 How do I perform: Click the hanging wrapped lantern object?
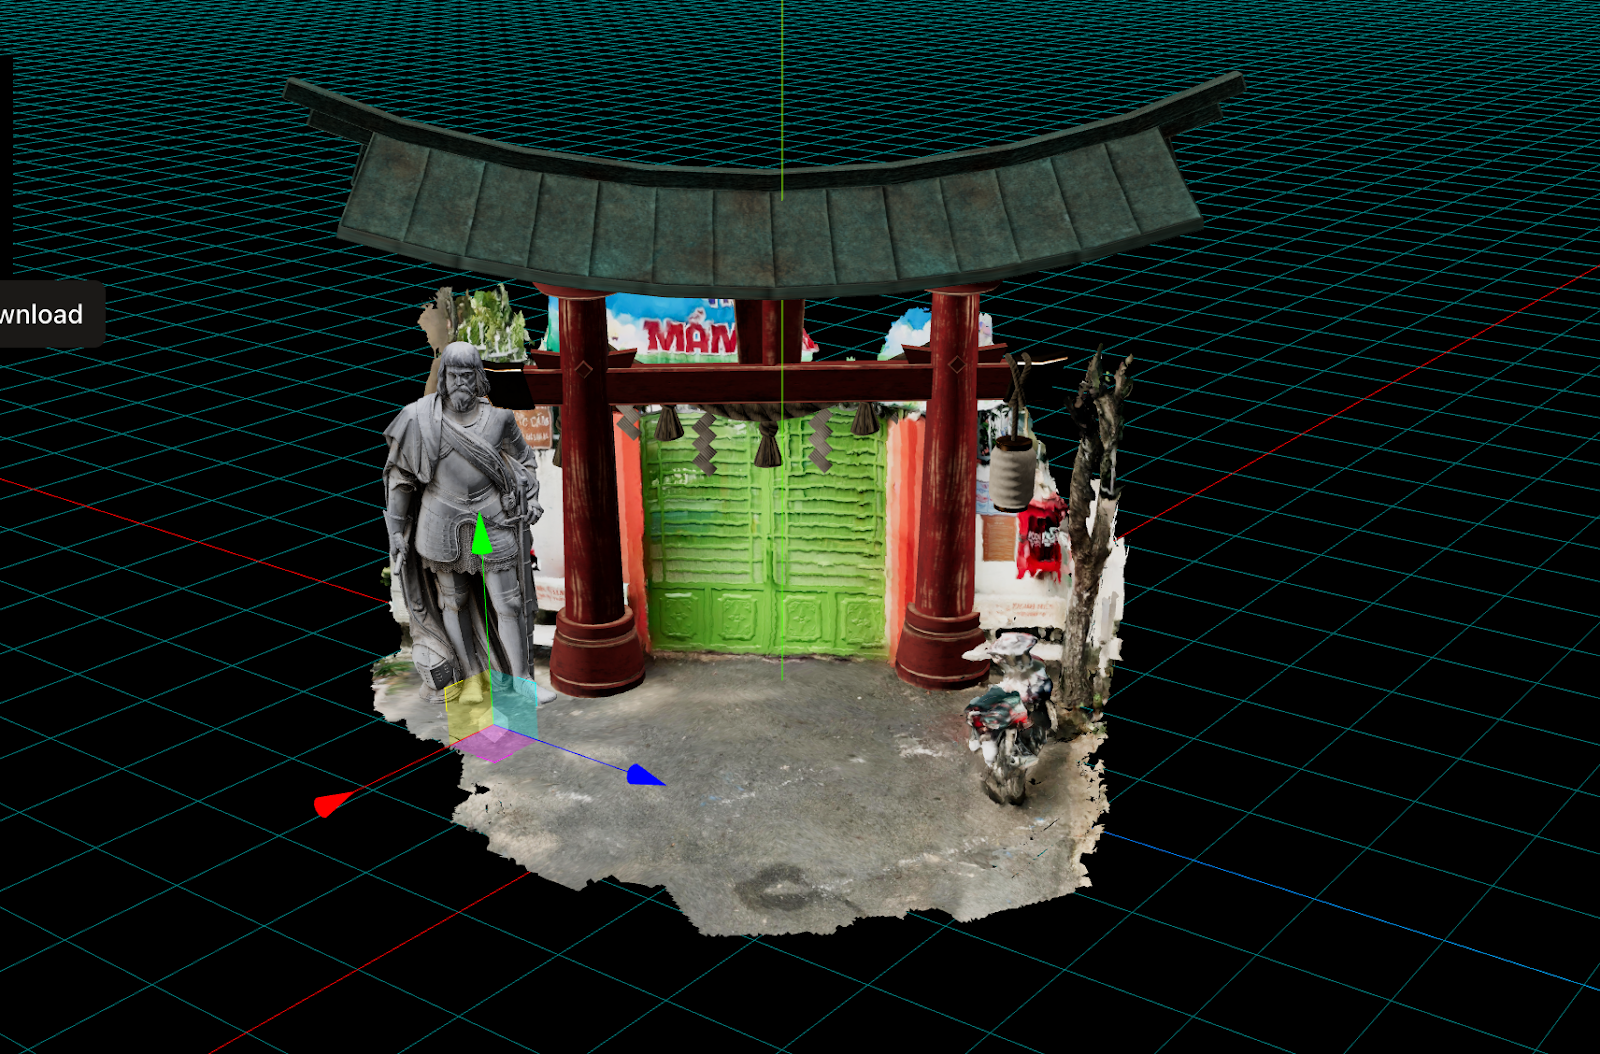[1013, 470]
